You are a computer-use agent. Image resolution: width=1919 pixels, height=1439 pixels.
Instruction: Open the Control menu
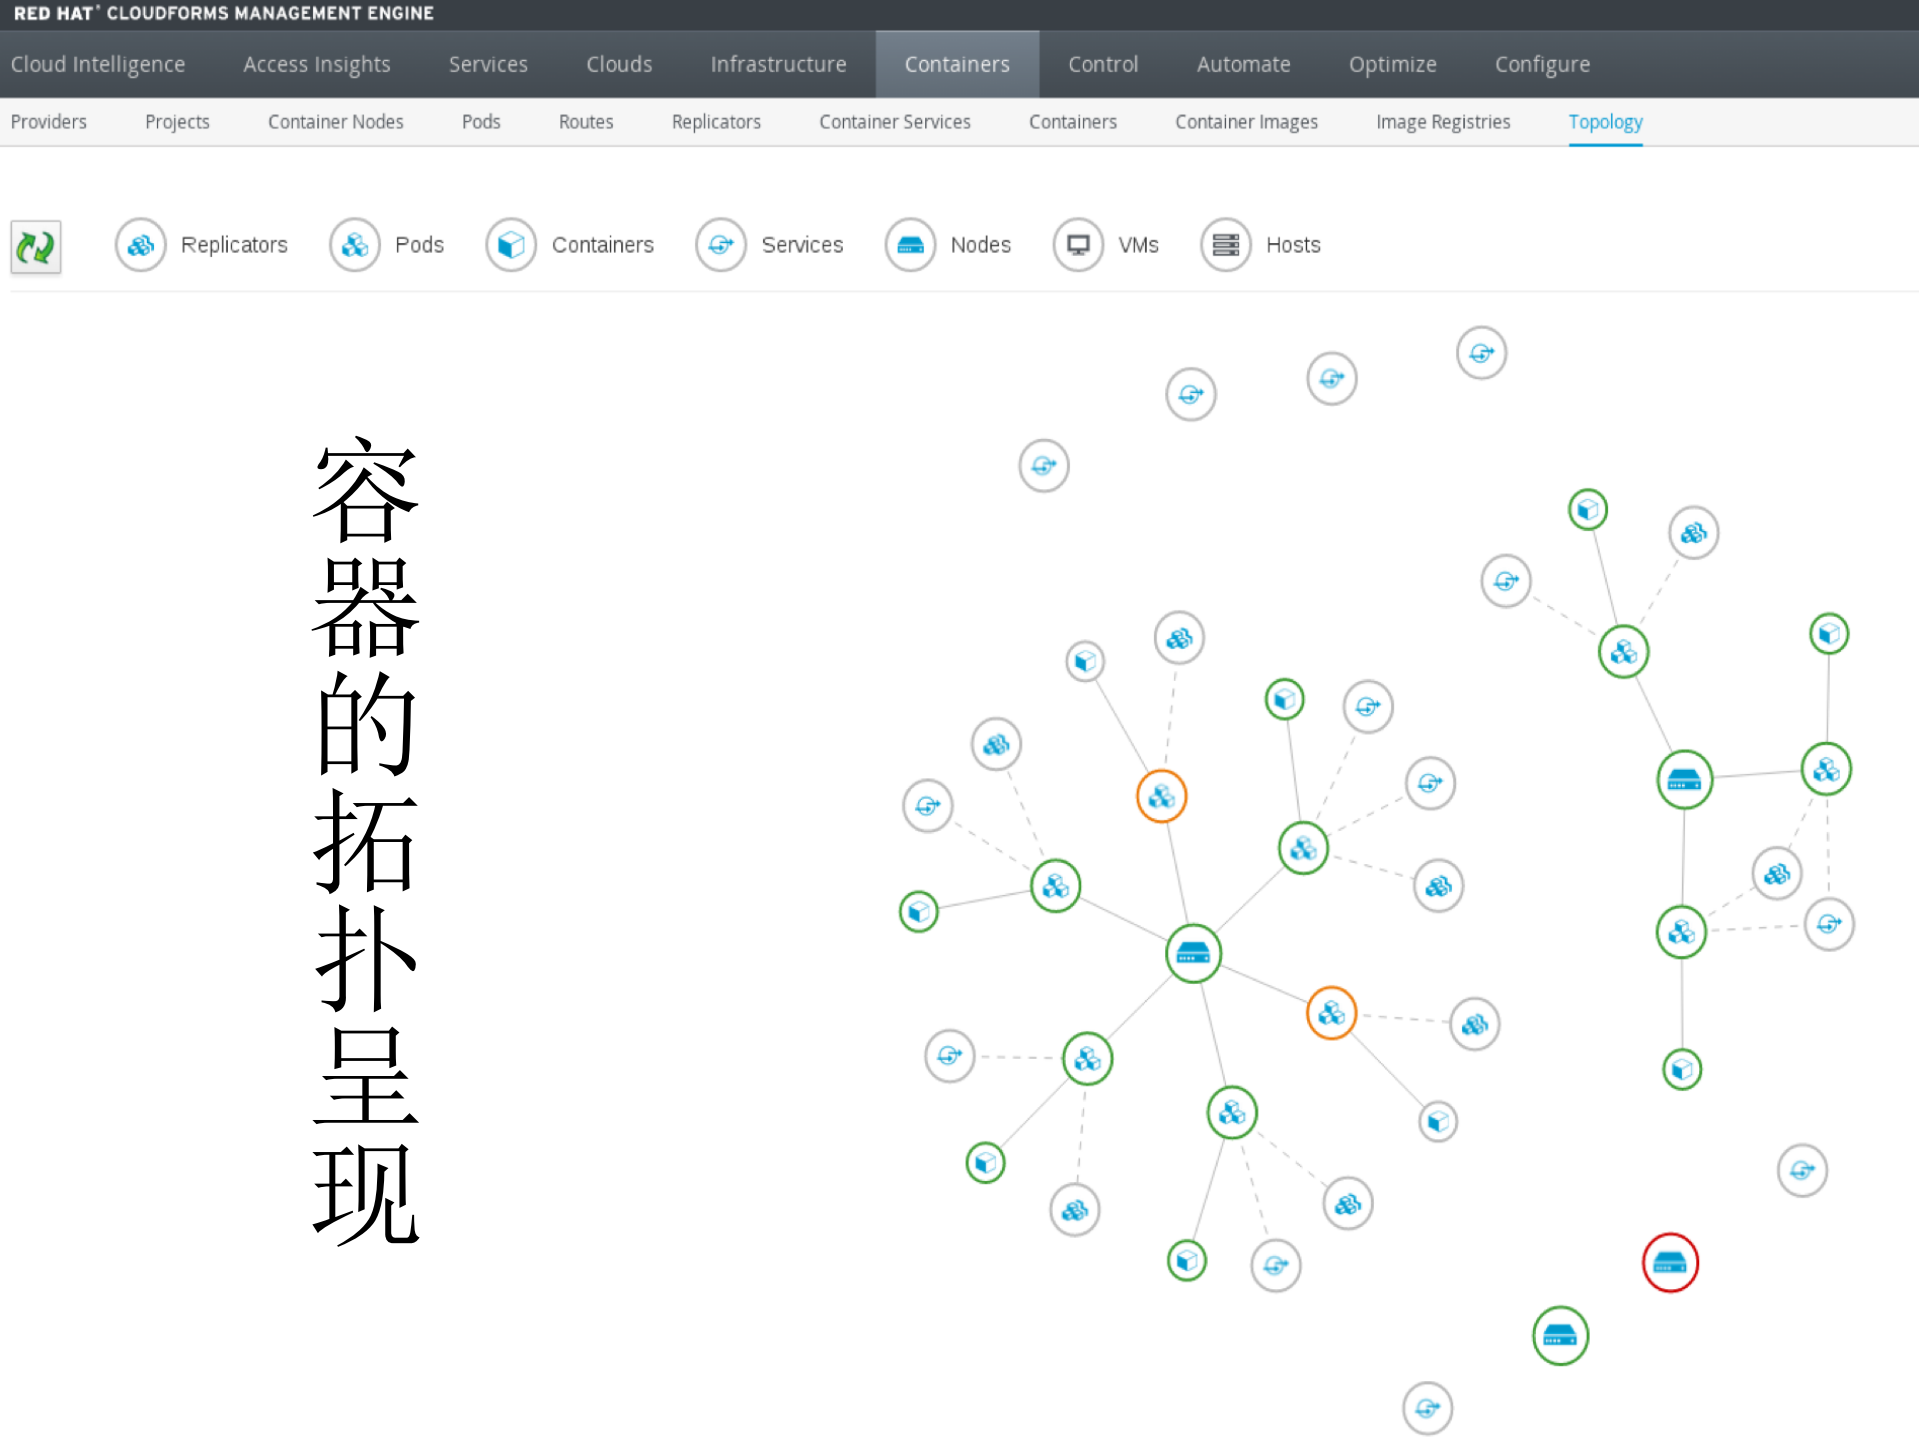[x=1102, y=63]
